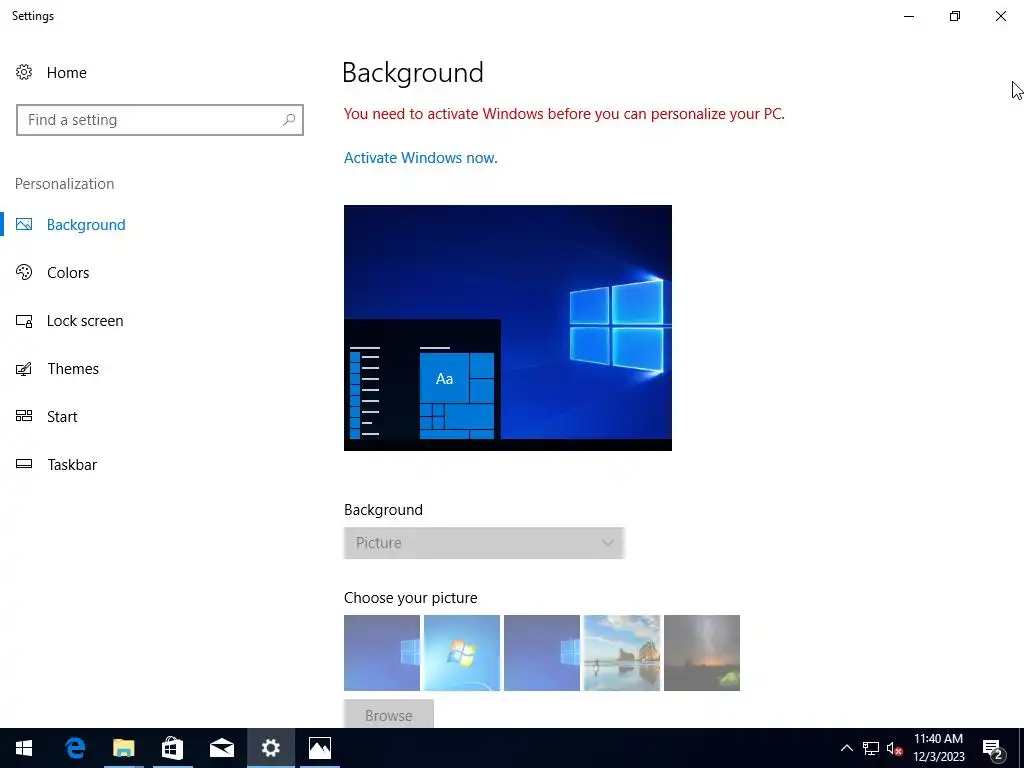Click the Background picture icon in sidebar
The height and width of the screenshot is (768, 1024).
point(24,224)
